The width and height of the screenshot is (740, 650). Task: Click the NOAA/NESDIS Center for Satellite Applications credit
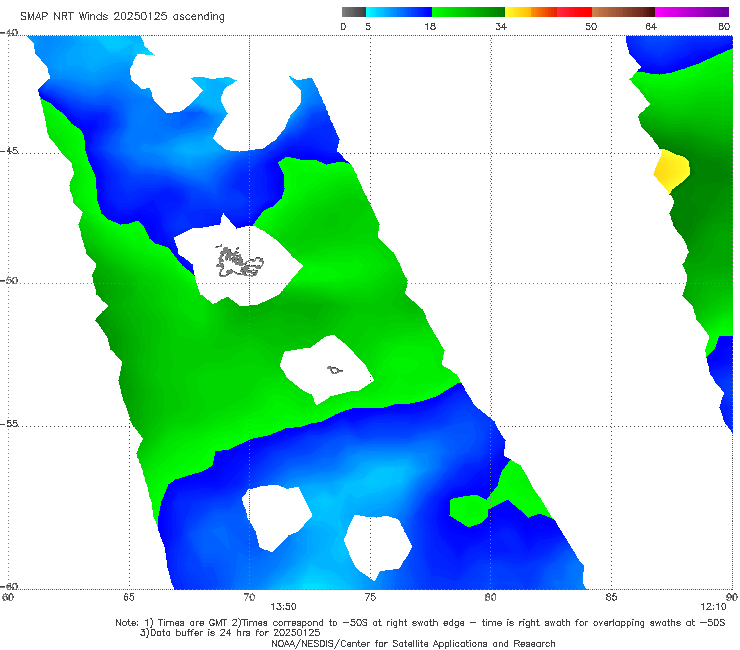[x=413, y=643]
